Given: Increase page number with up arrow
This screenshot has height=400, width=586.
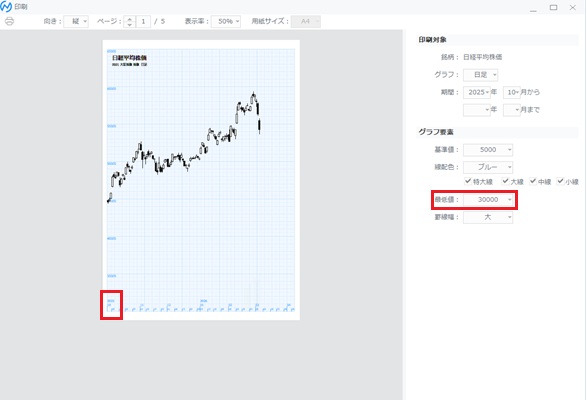Looking at the screenshot, I should coord(130,19).
